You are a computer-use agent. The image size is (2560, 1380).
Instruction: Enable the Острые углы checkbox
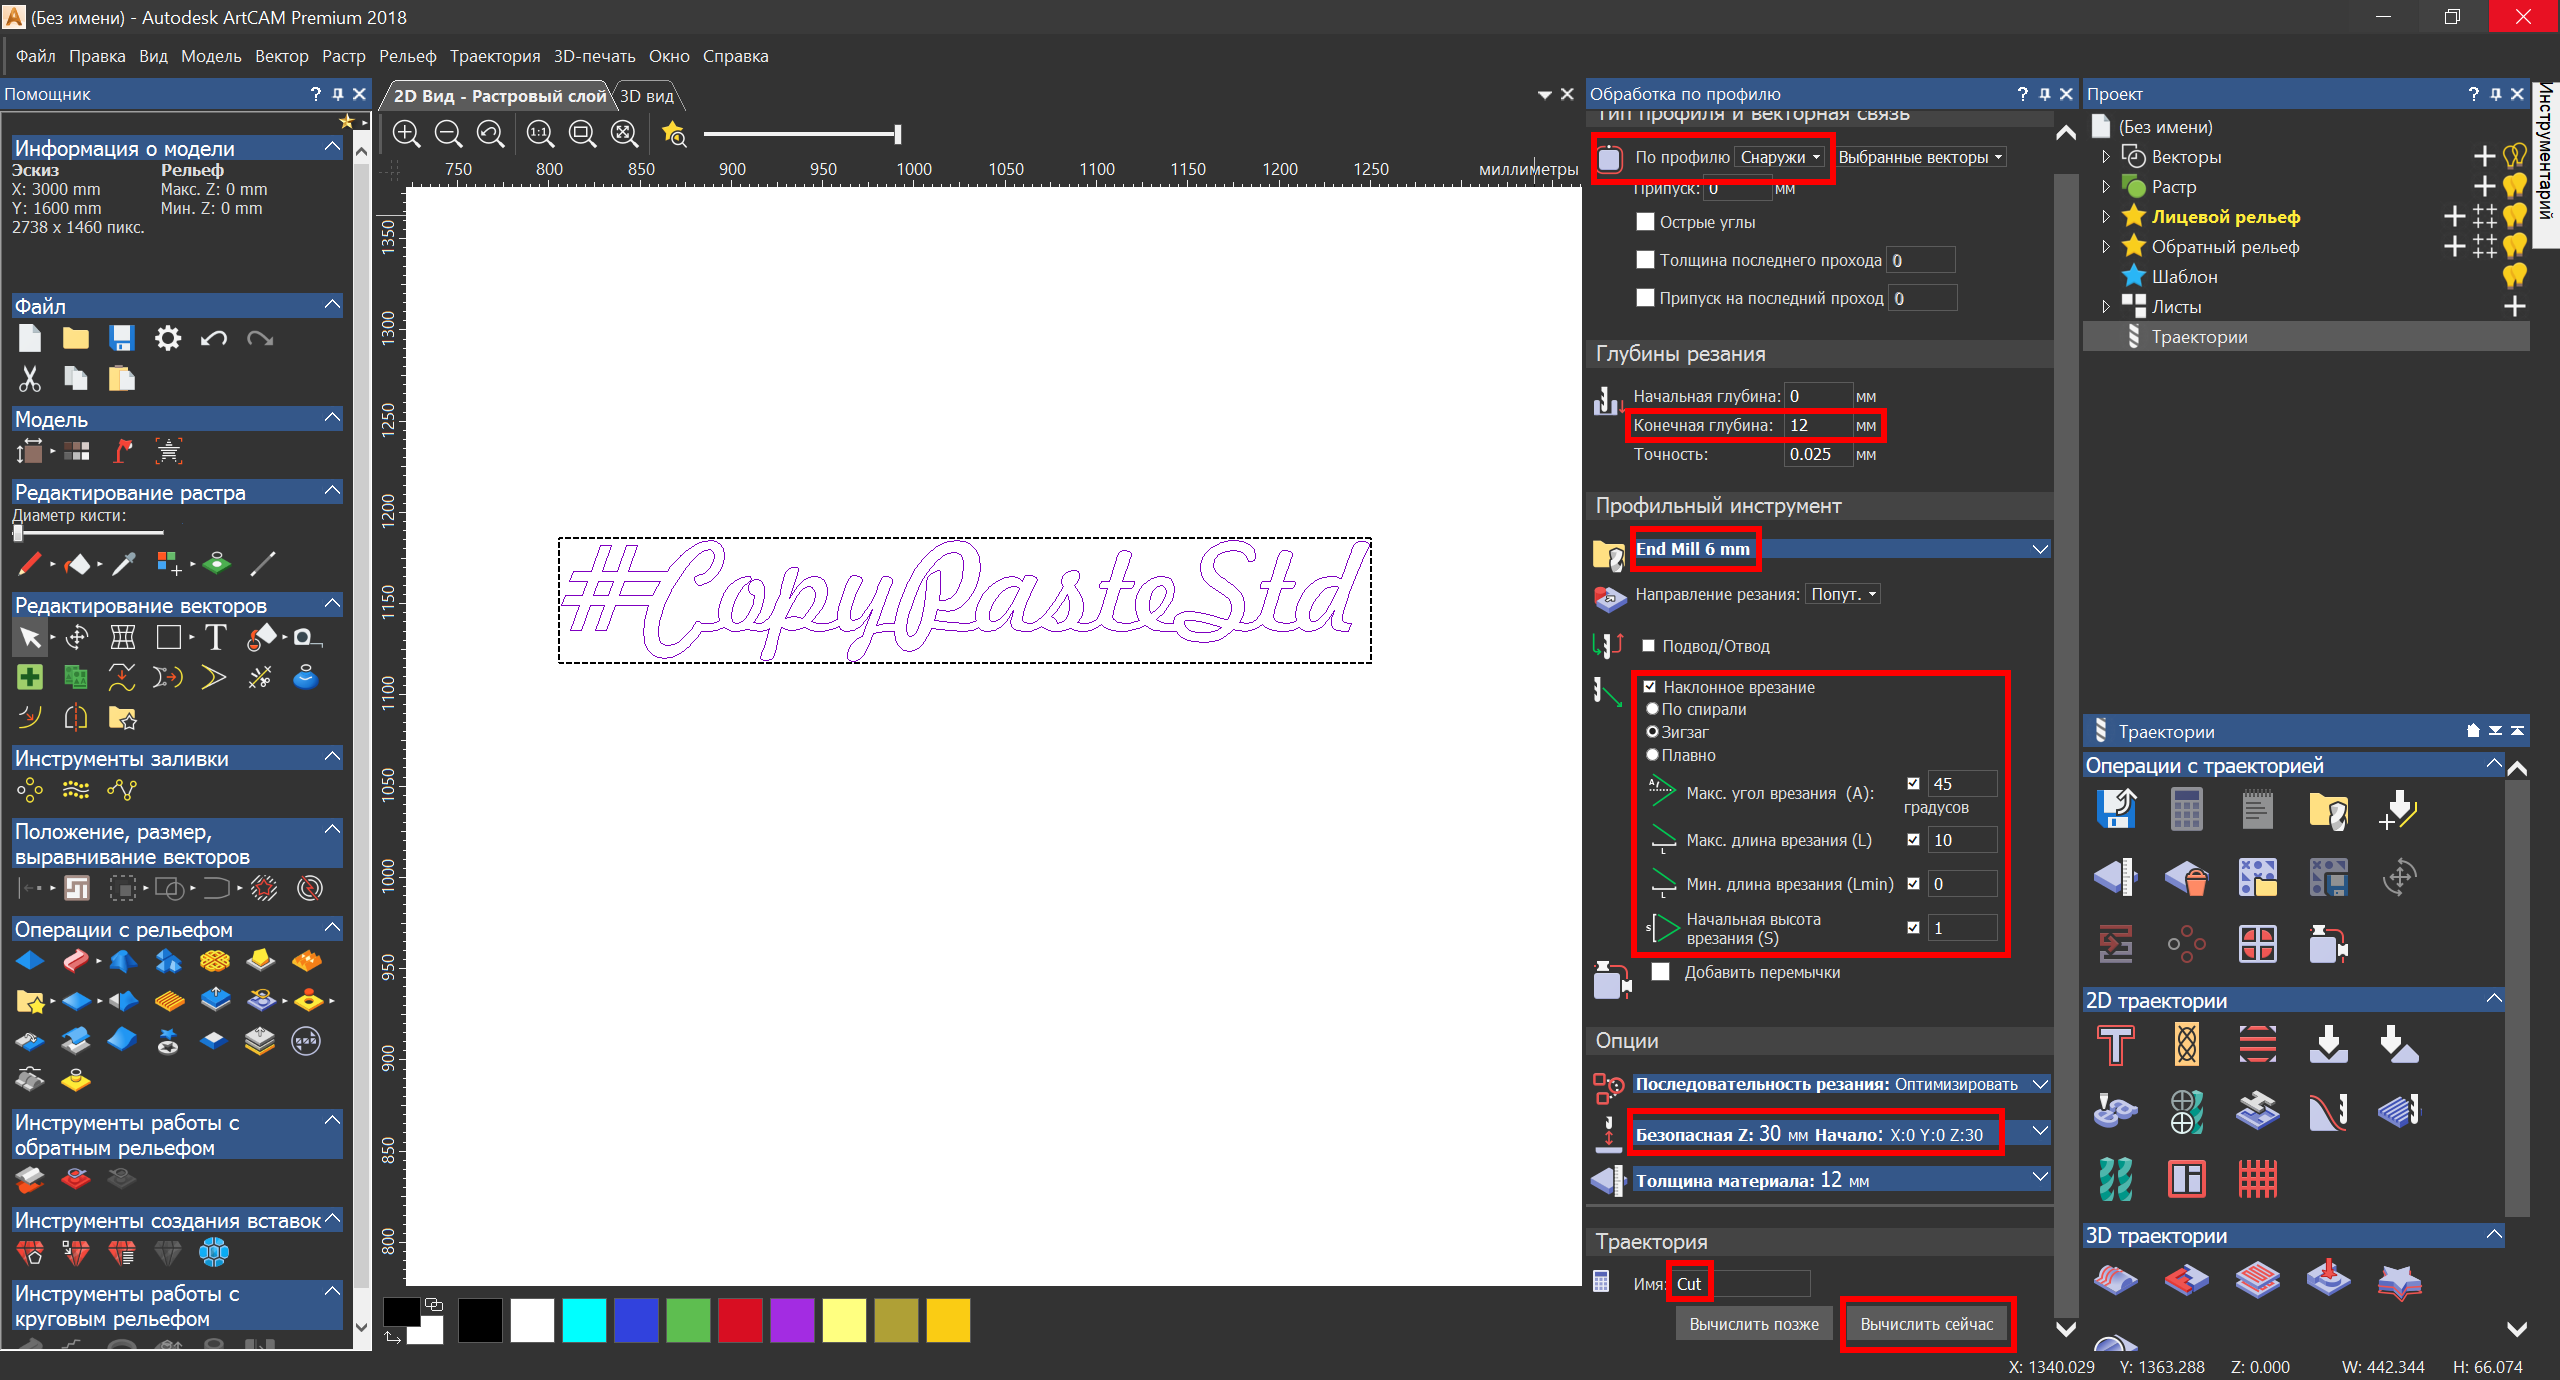coord(1645,222)
